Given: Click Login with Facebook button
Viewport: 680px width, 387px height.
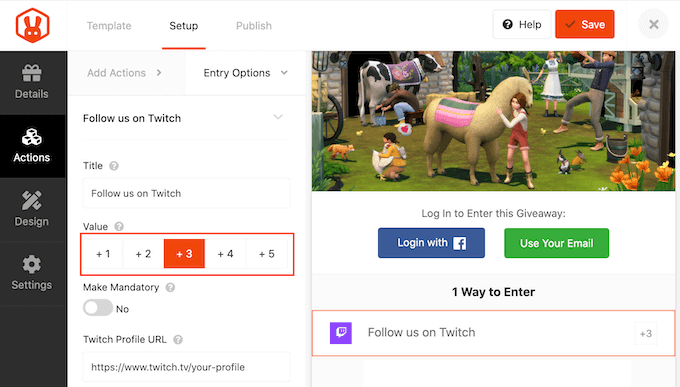Looking at the screenshot, I should 431,243.
